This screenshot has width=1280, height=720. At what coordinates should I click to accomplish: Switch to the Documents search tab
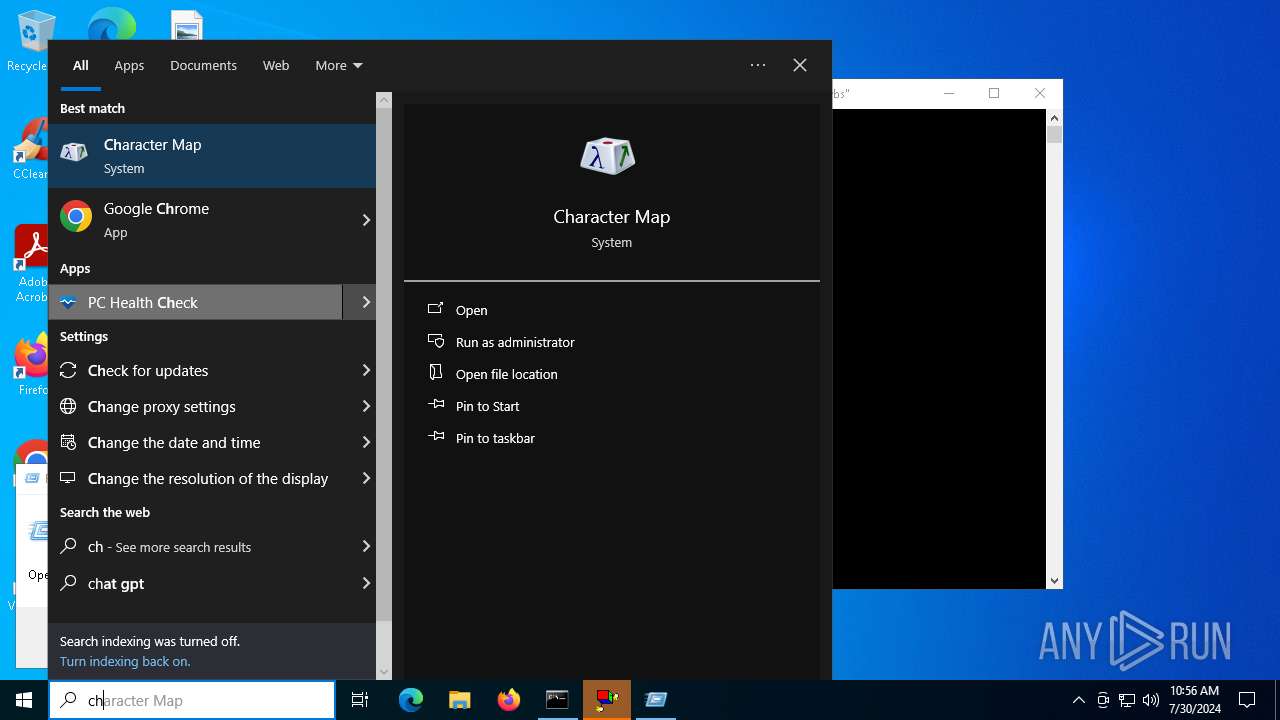[203, 65]
